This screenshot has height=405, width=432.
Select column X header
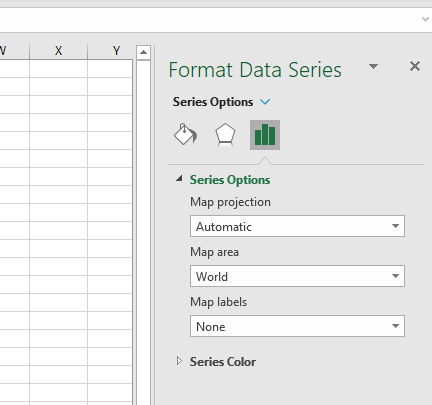pos(58,51)
